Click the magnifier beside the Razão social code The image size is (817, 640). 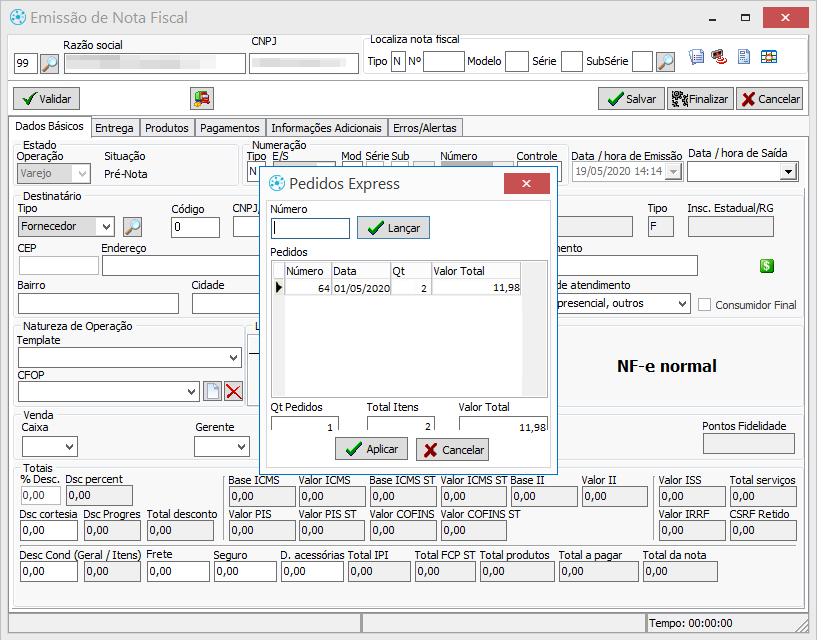tap(50, 64)
